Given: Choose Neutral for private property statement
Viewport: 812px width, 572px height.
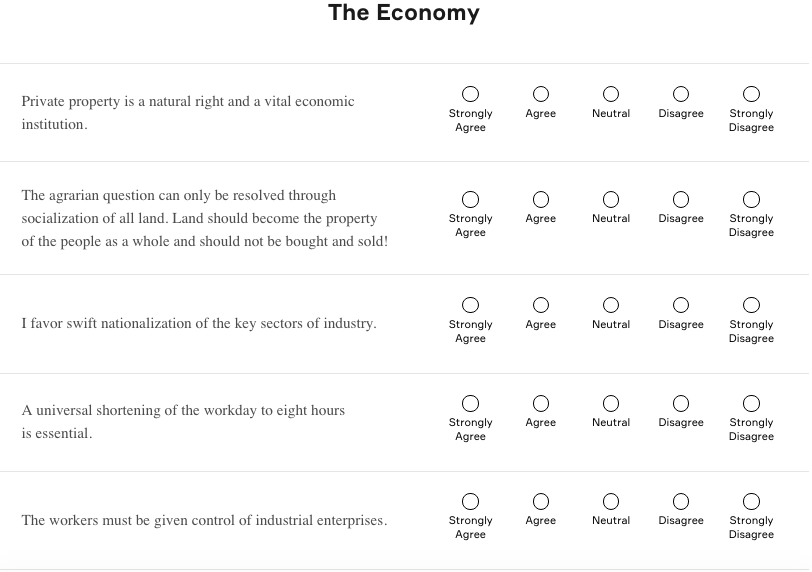Looking at the screenshot, I should click(611, 94).
